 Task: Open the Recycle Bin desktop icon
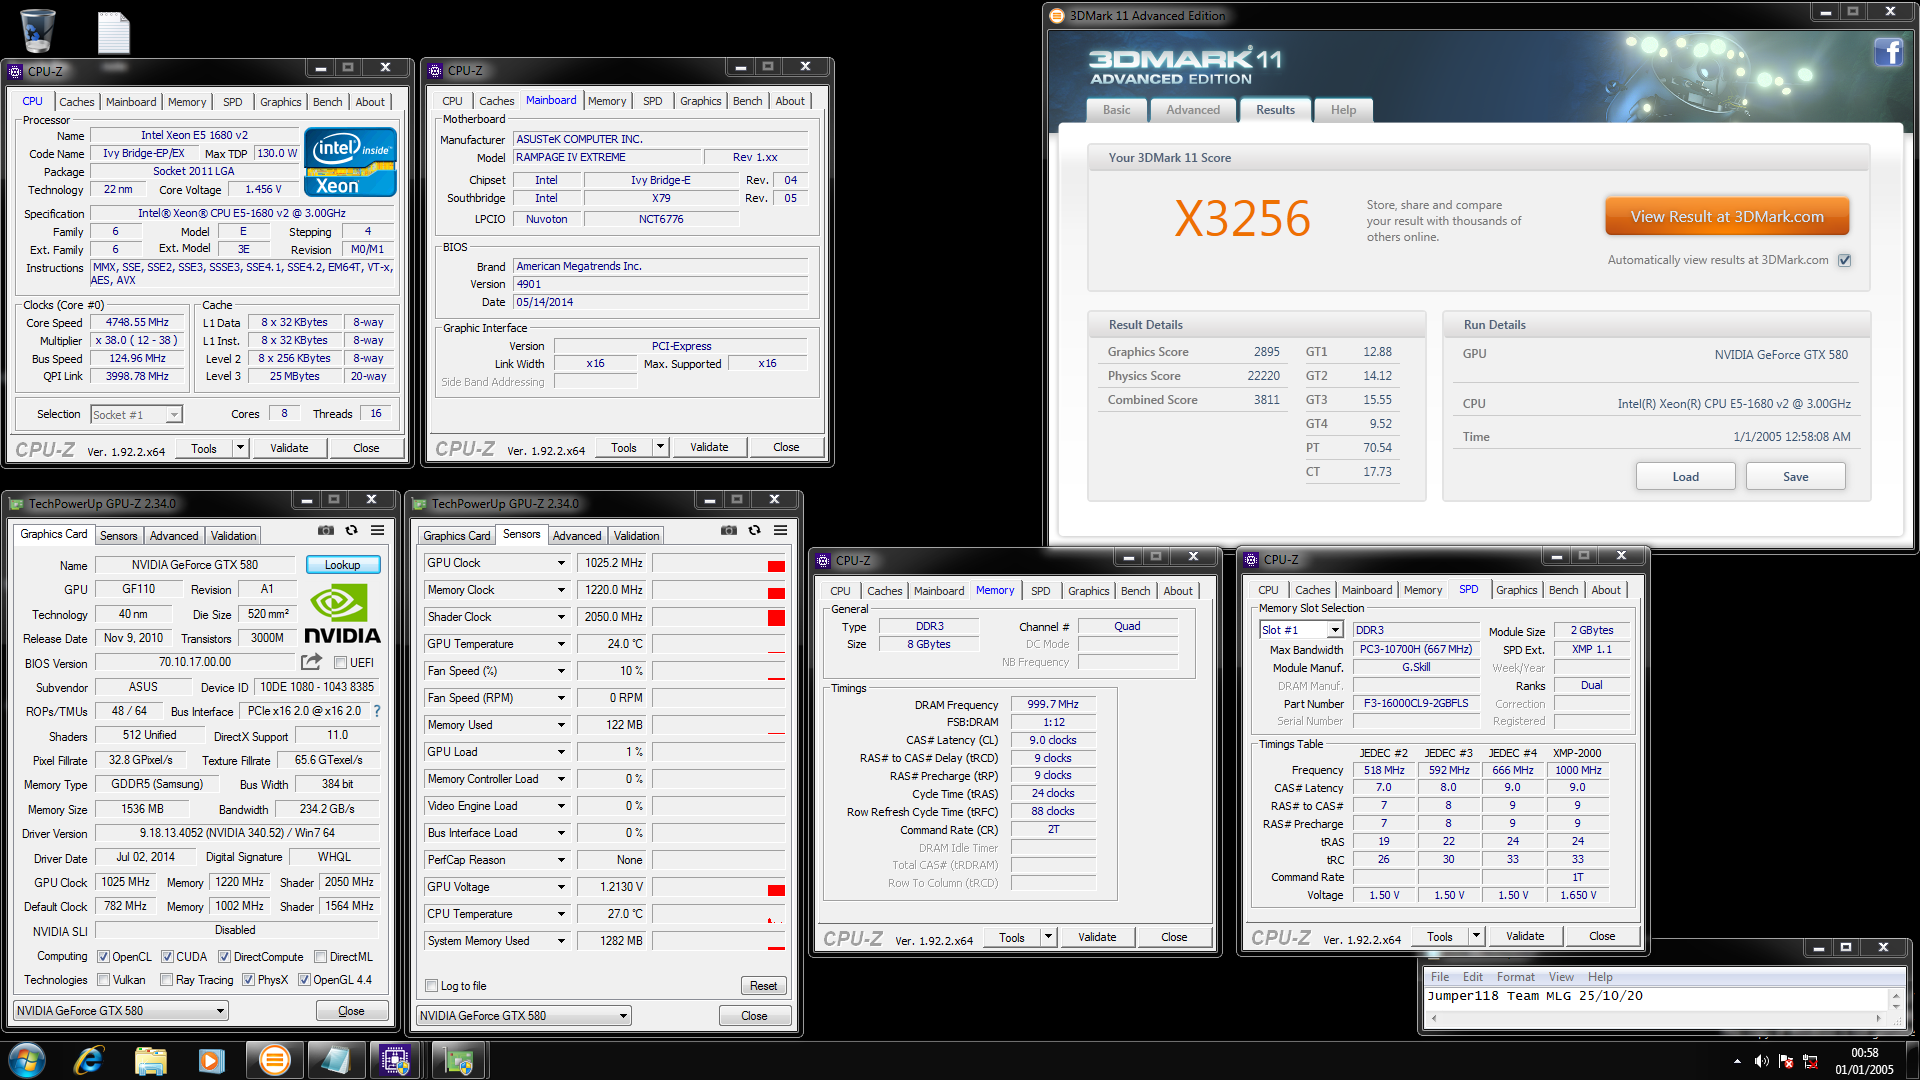(37, 30)
